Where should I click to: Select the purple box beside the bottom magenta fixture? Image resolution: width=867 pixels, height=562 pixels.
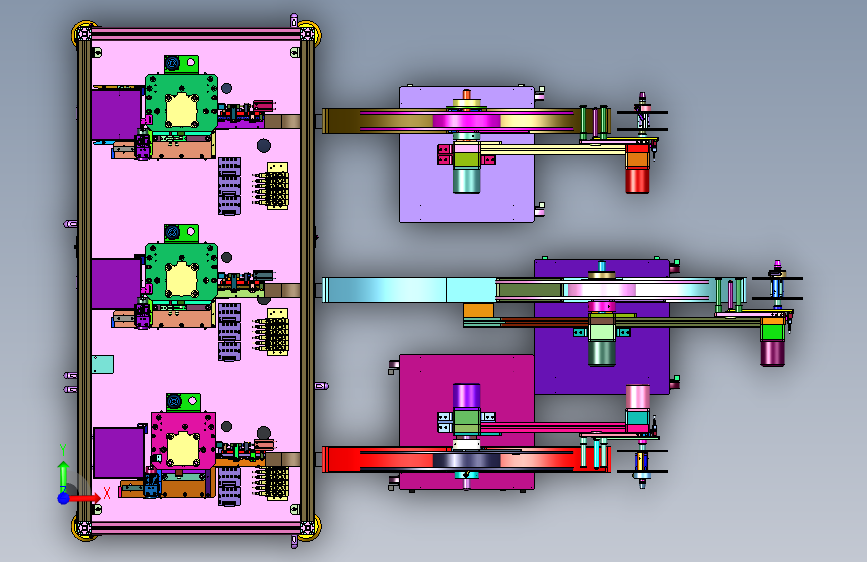click(x=119, y=452)
